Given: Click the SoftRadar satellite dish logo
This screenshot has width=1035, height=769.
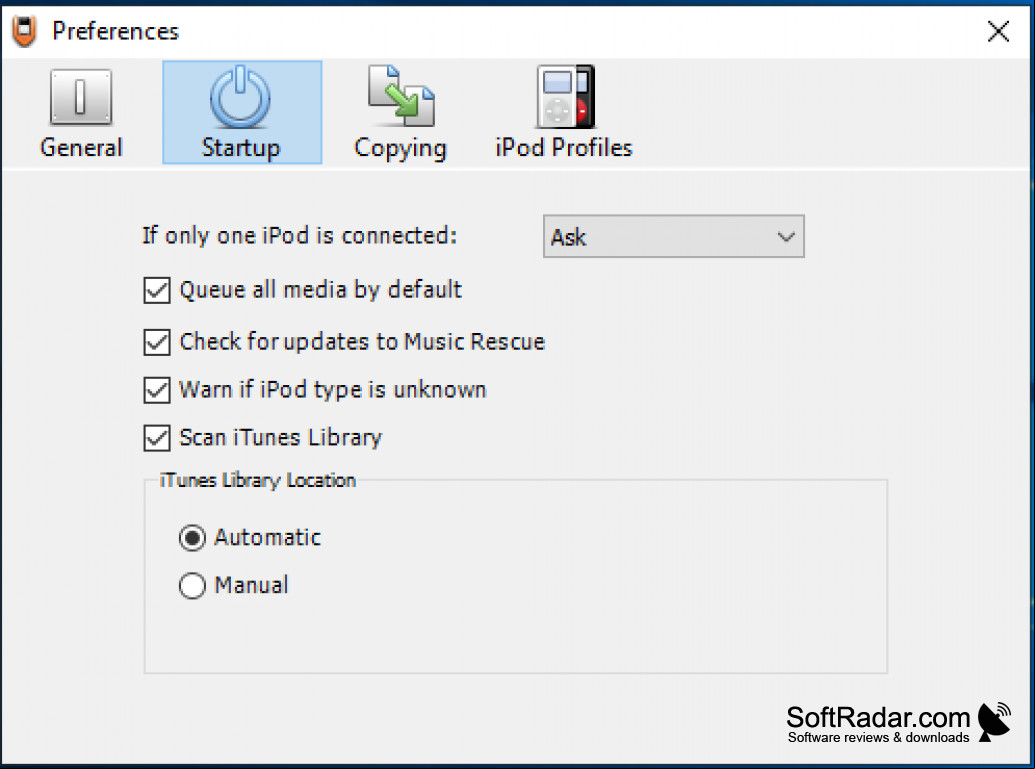Looking at the screenshot, I should coord(994,722).
